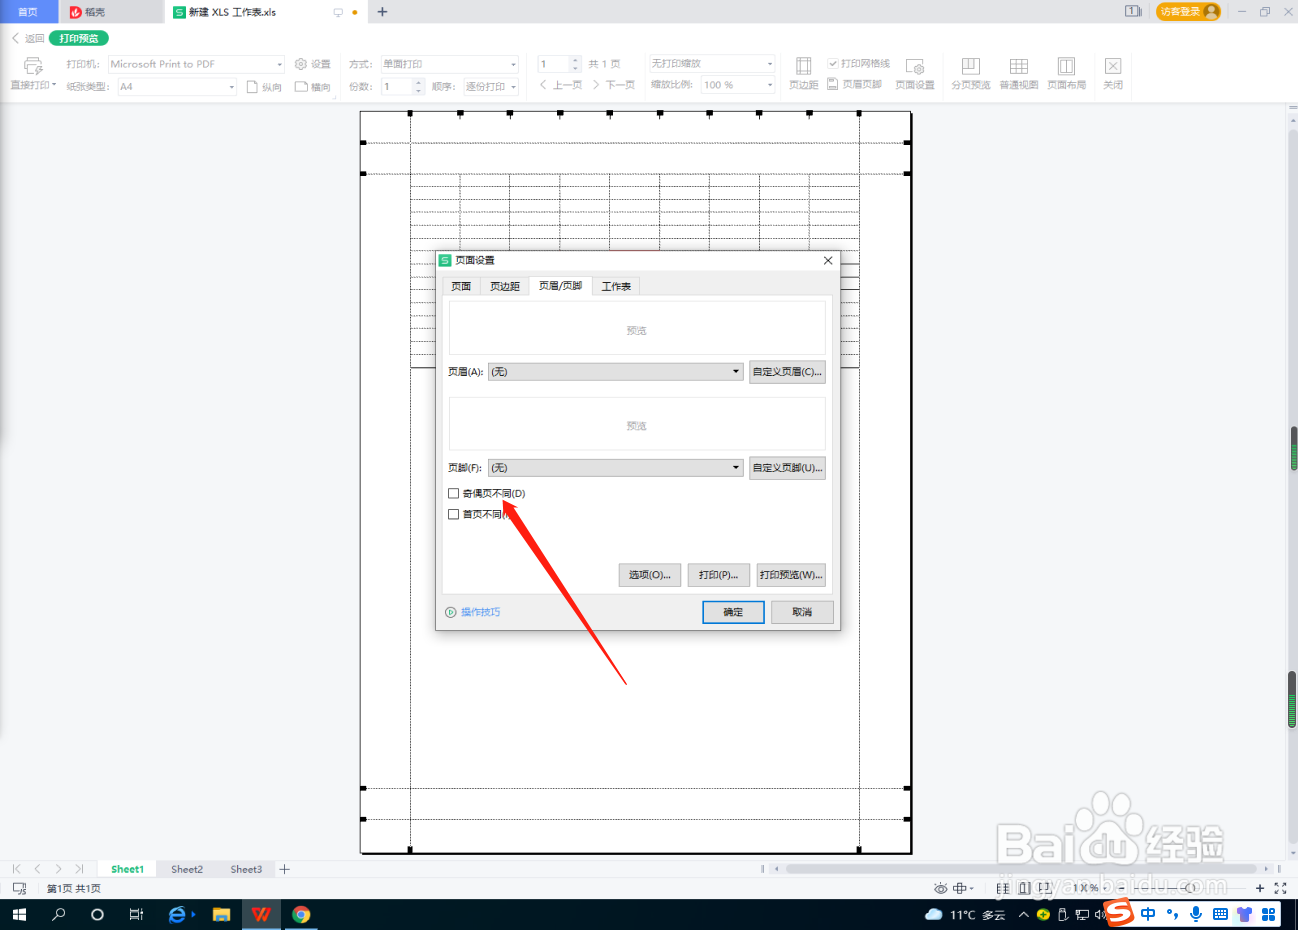Open new tab with plus button
1298x930 pixels.
pos(382,12)
